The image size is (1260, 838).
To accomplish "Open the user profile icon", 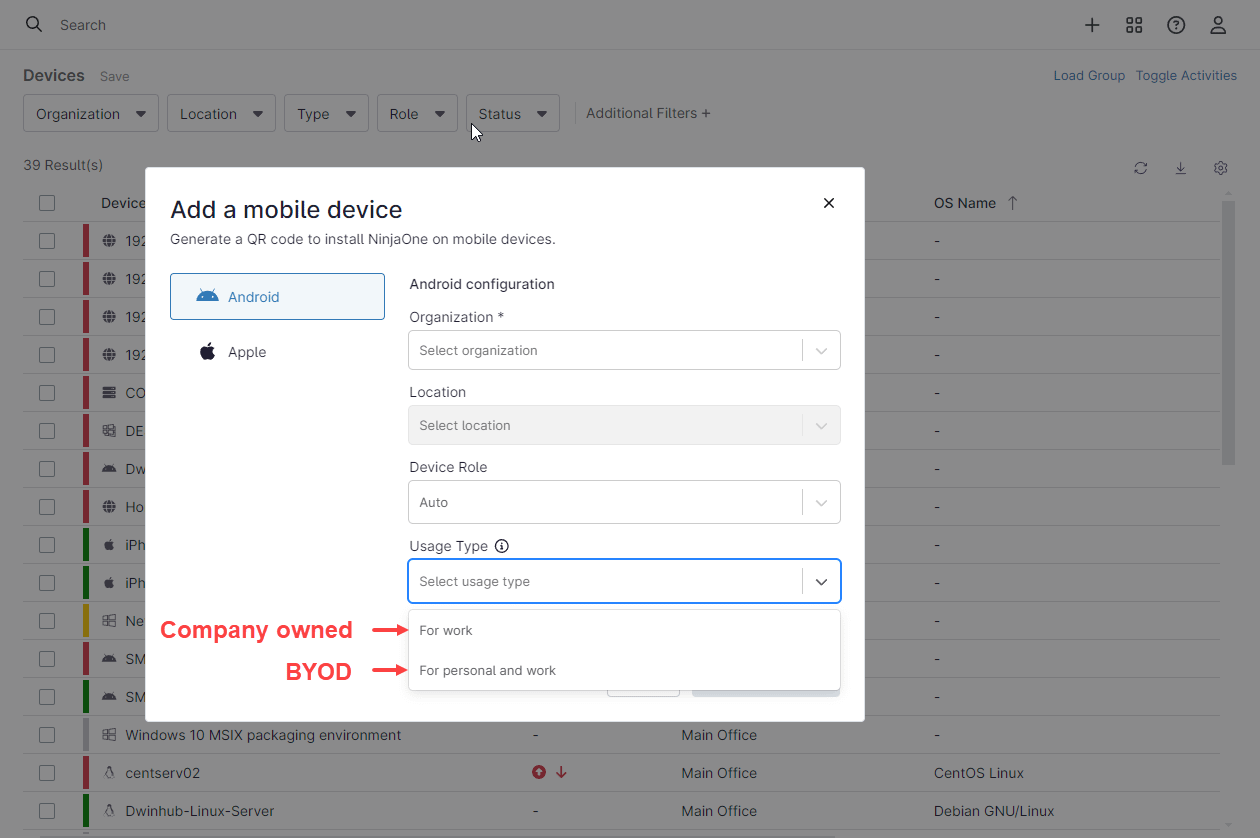I will (x=1218, y=24).
